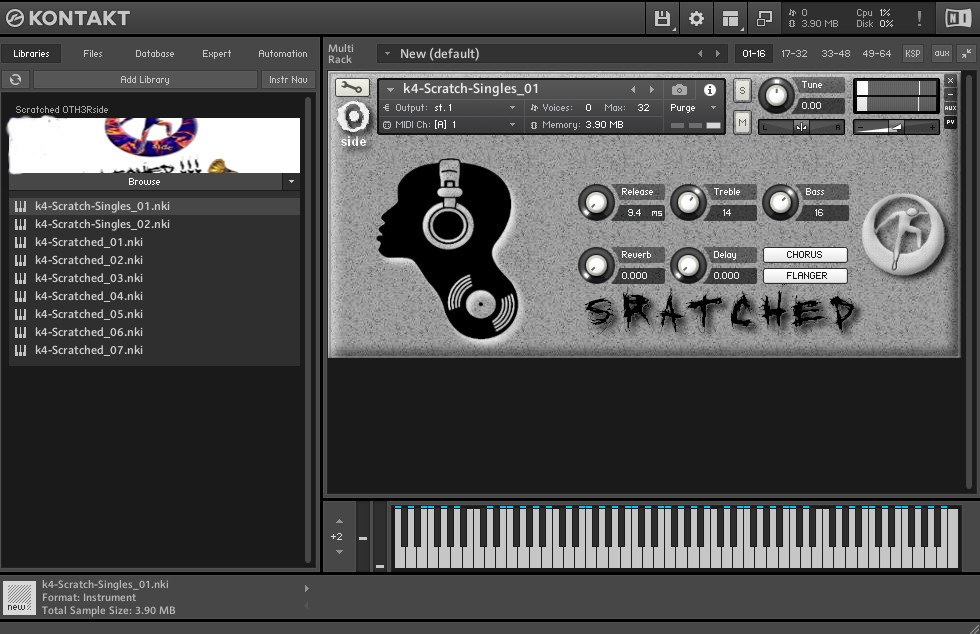Select rack page 49-64
Image resolution: width=980 pixels, height=634 pixels.
tap(876, 54)
